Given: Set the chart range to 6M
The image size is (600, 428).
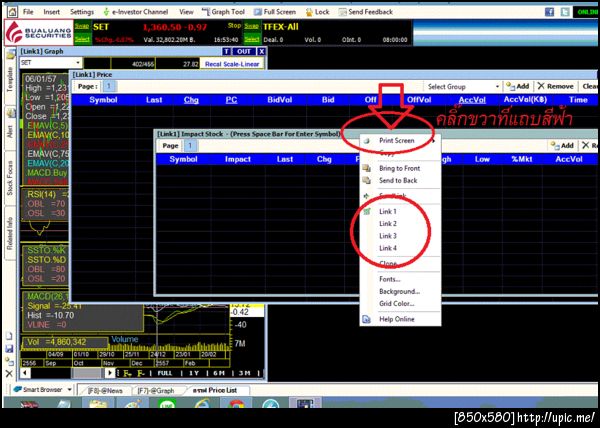Looking at the screenshot, I should point(219,373).
